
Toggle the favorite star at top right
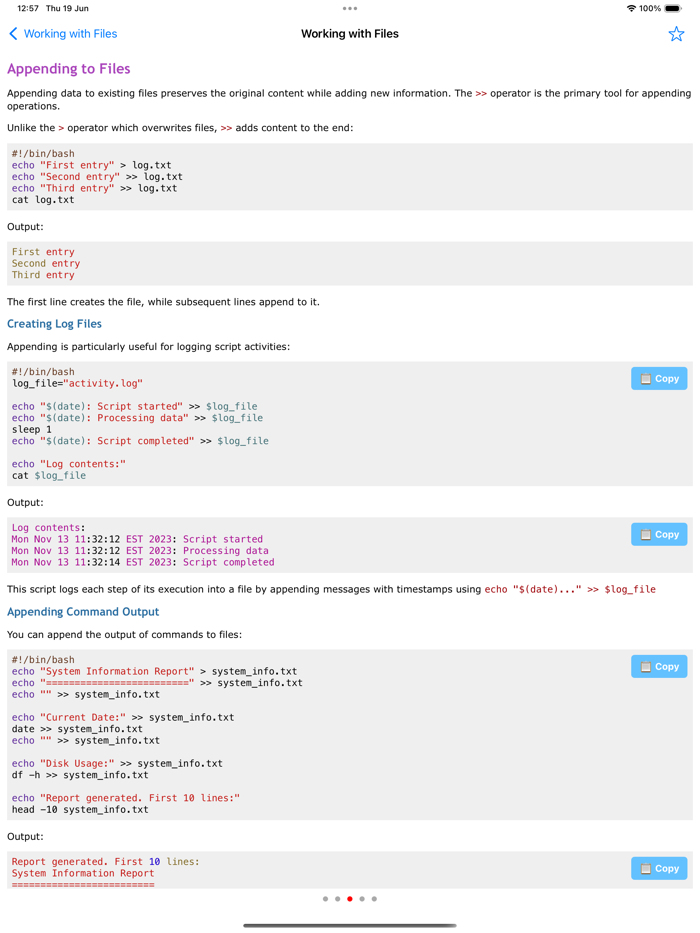[x=676, y=33]
